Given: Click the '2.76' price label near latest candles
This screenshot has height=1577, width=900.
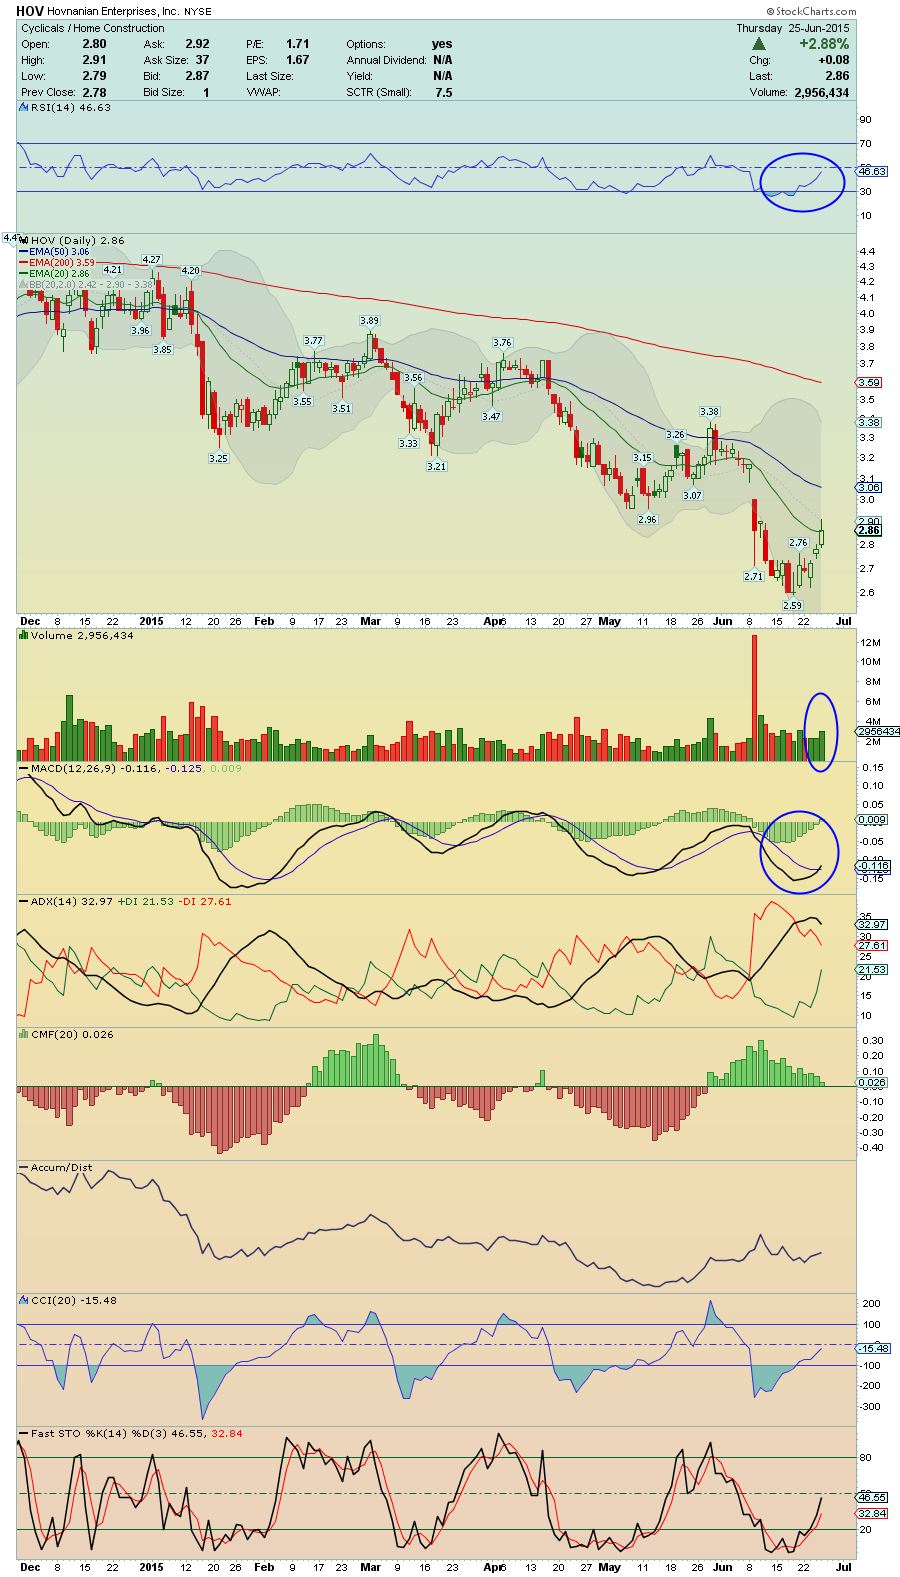Looking at the screenshot, I should (x=798, y=542).
